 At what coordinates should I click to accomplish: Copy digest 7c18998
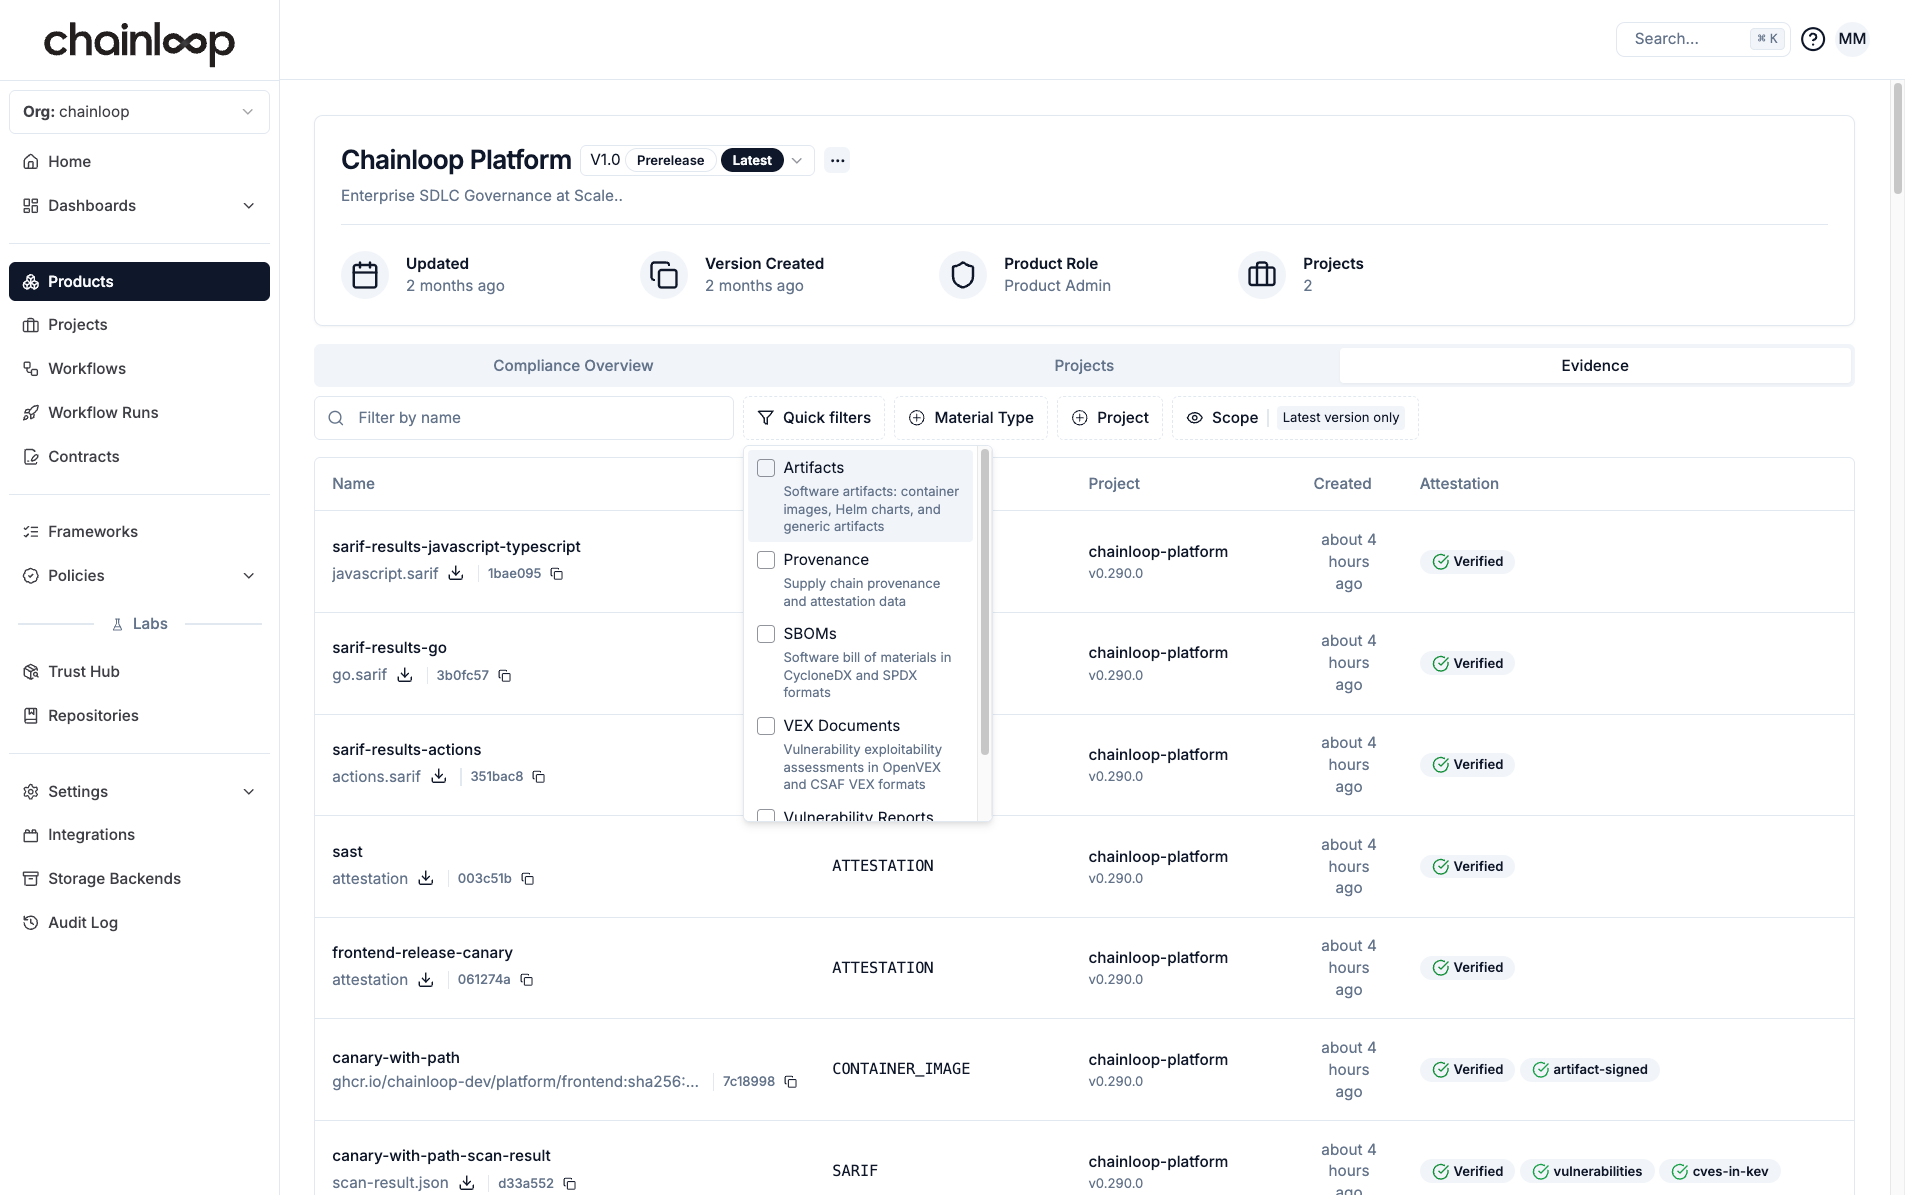(x=791, y=1082)
